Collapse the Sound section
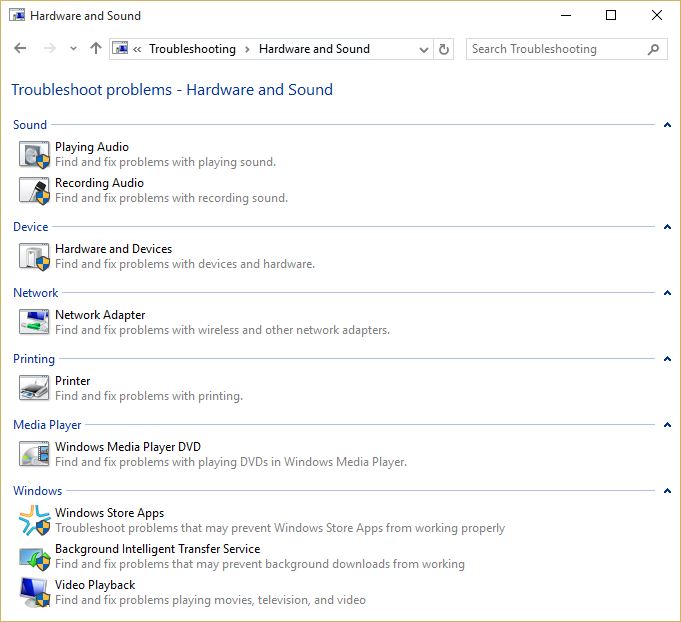Screen dimensions: 681x622 pyautogui.click(x=667, y=125)
